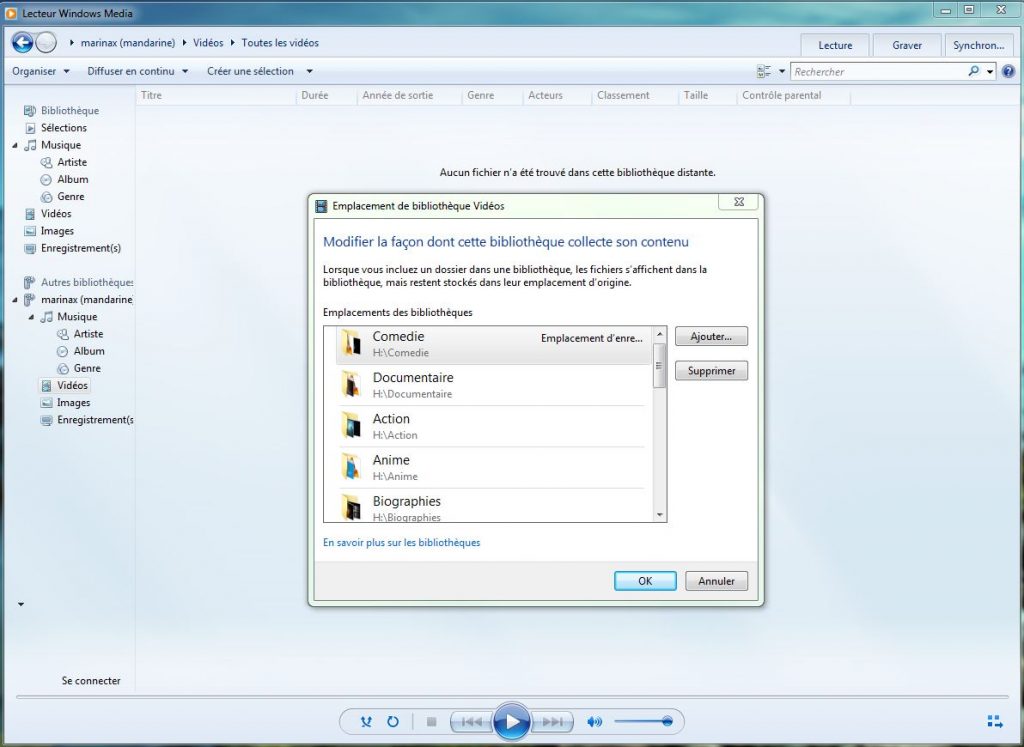Switch to the Graver tab
This screenshot has width=1024, height=747.
[x=907, y=45]
